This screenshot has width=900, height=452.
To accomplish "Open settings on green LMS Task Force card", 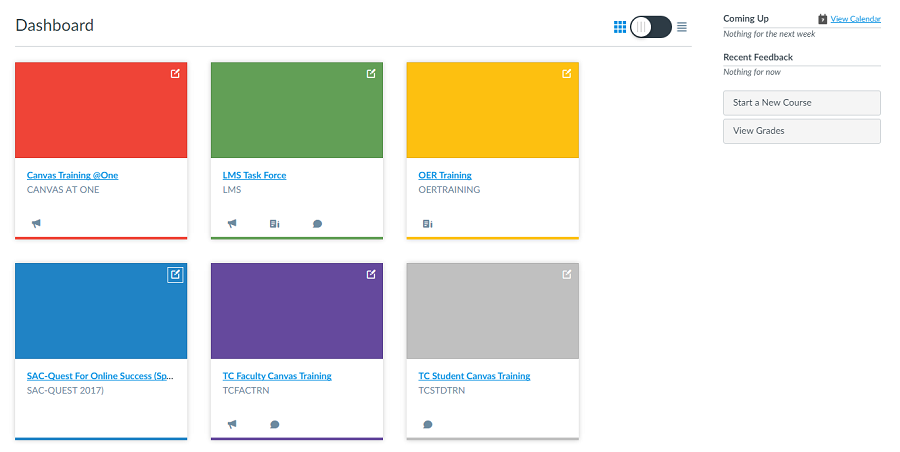I will (371, 74).
